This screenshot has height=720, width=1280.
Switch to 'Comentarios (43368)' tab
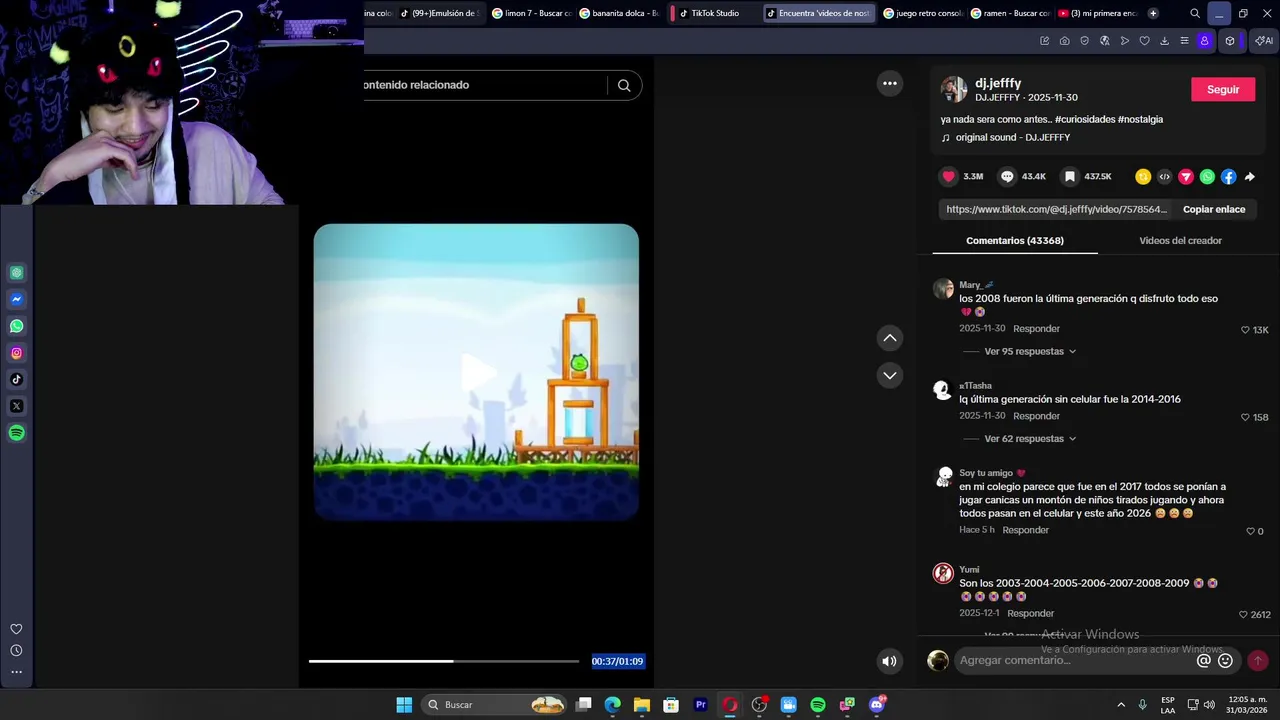(x=1015, y=241)
